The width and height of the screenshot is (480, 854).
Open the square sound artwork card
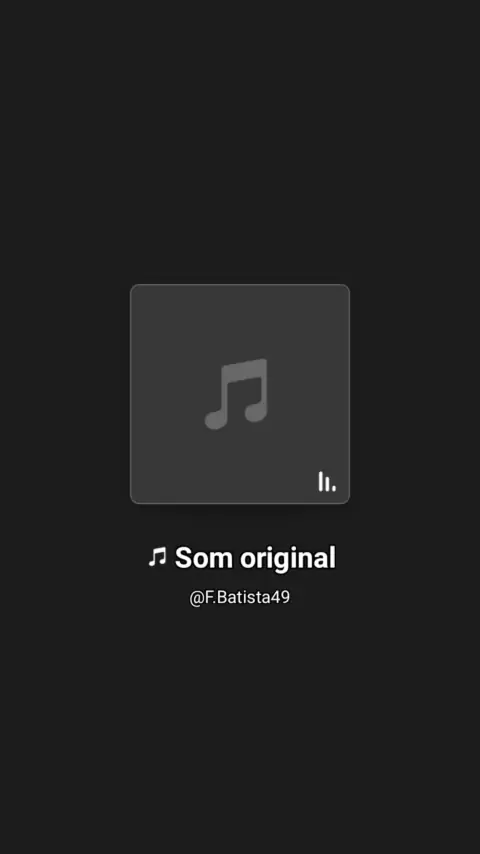[x=240, y=394]
